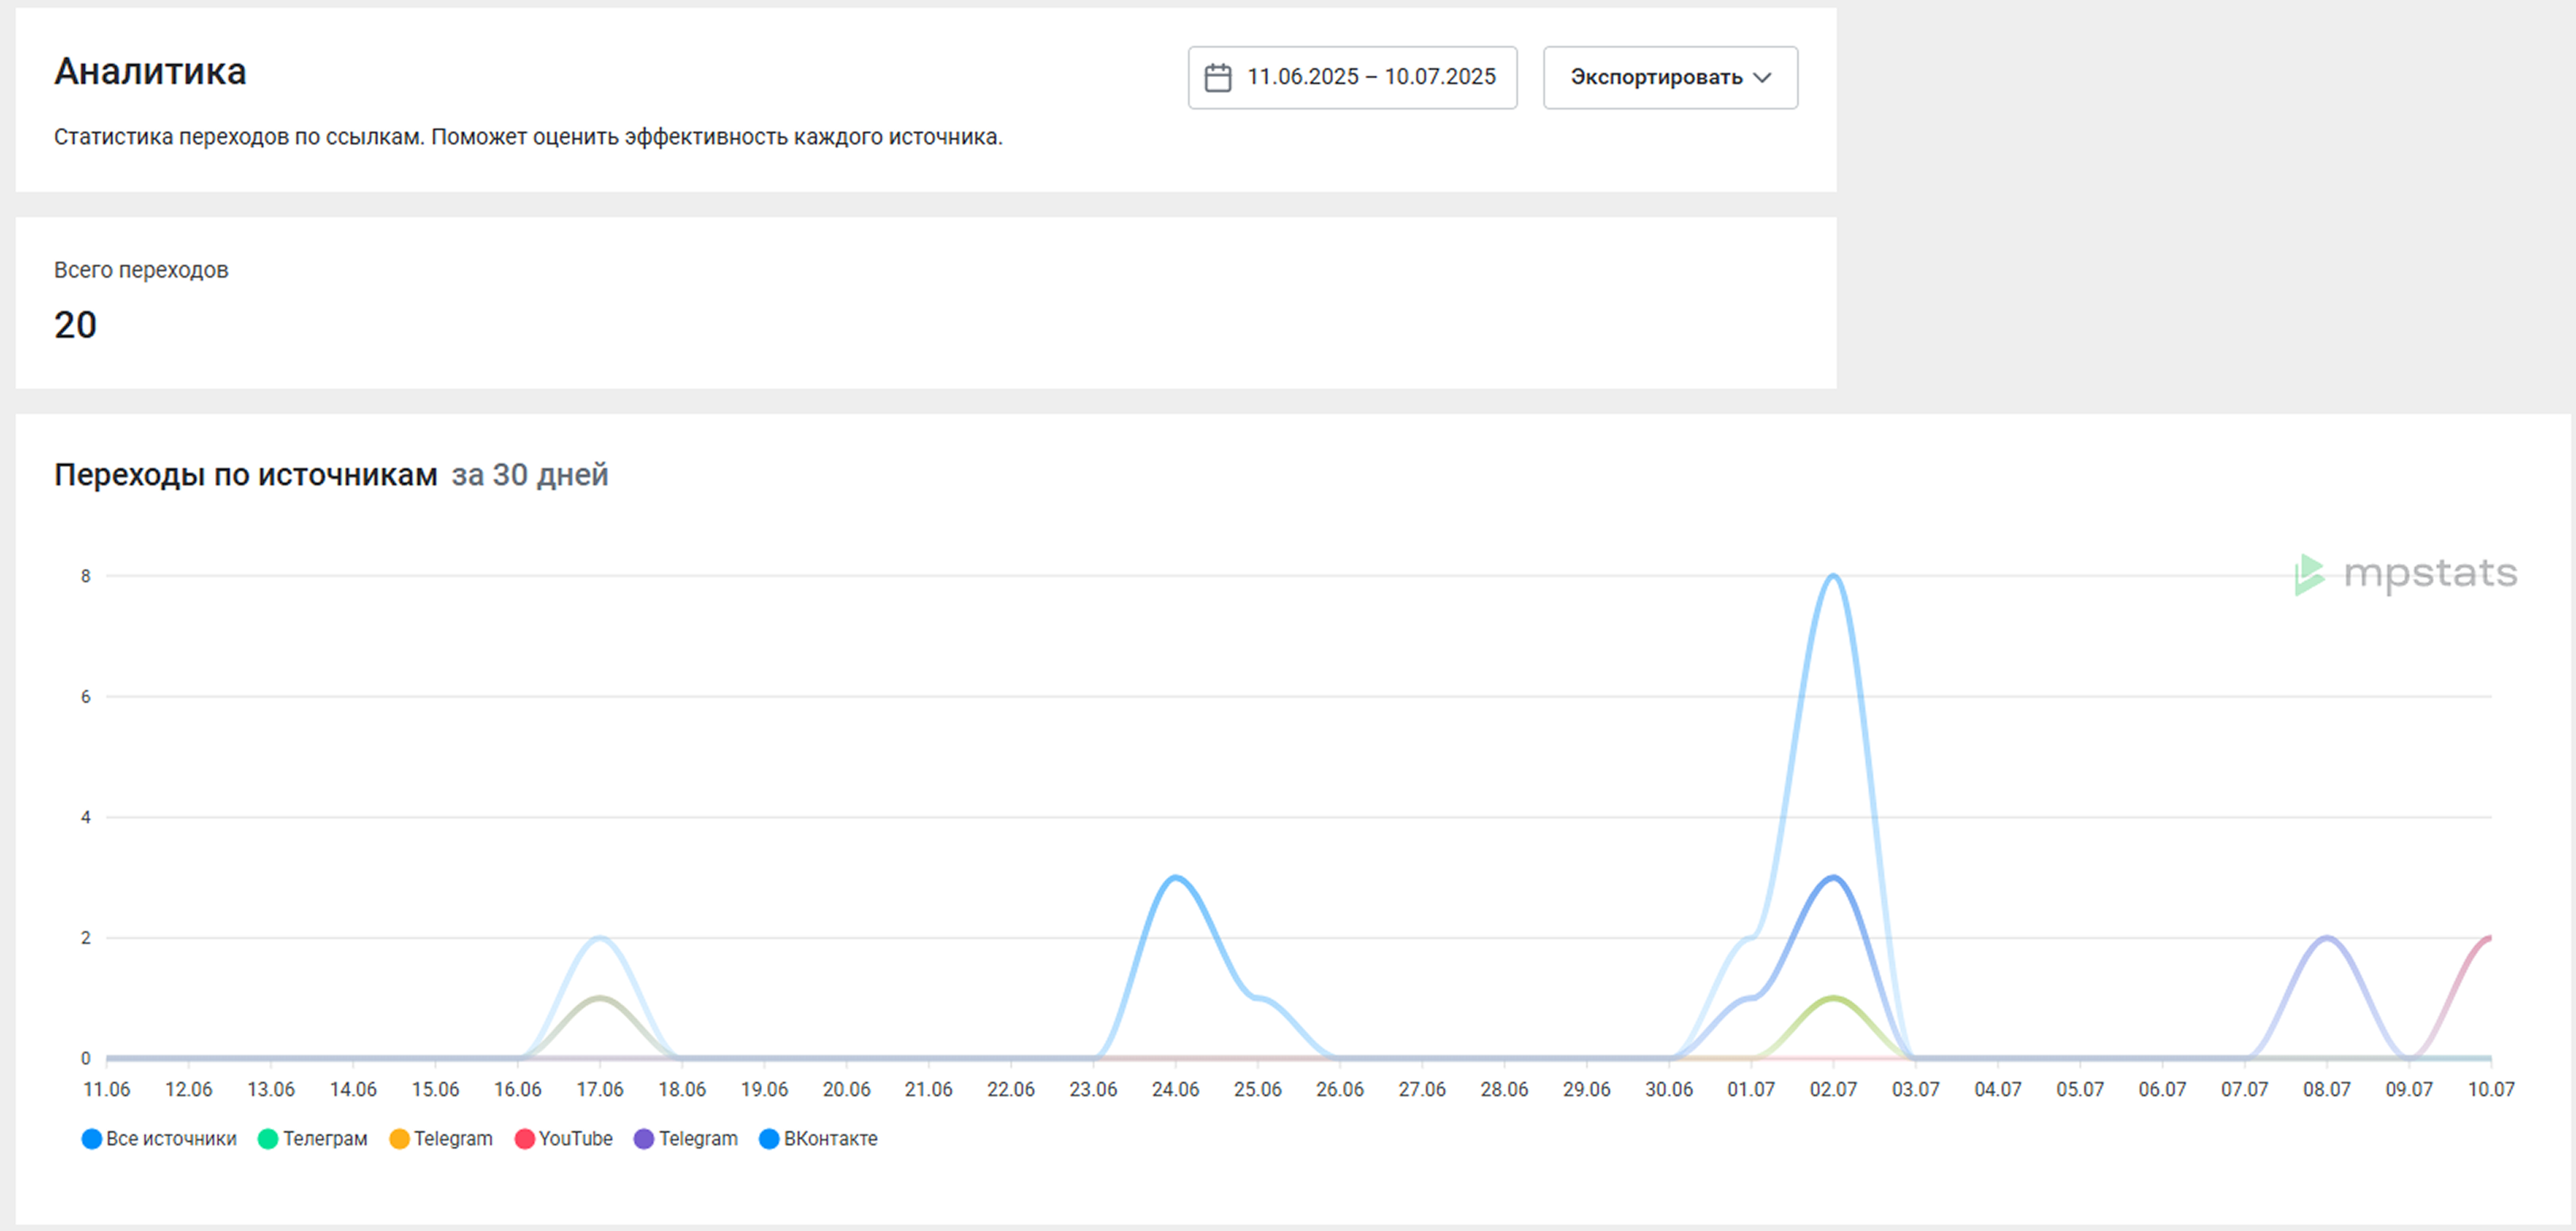Click the Переходы по источникам chart title
Image resolution: width=2576 pixels, height=1231 pixels.
246,474
